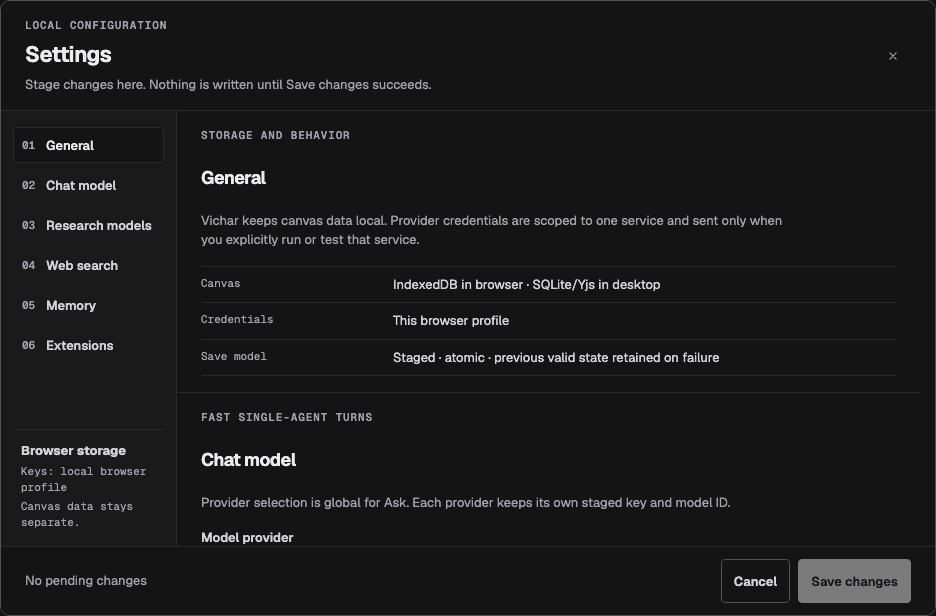The width and height of the screenshot is (936, 616).
Task: Click "Canvas data stays separate." note
Action: (x=77, y=514)
